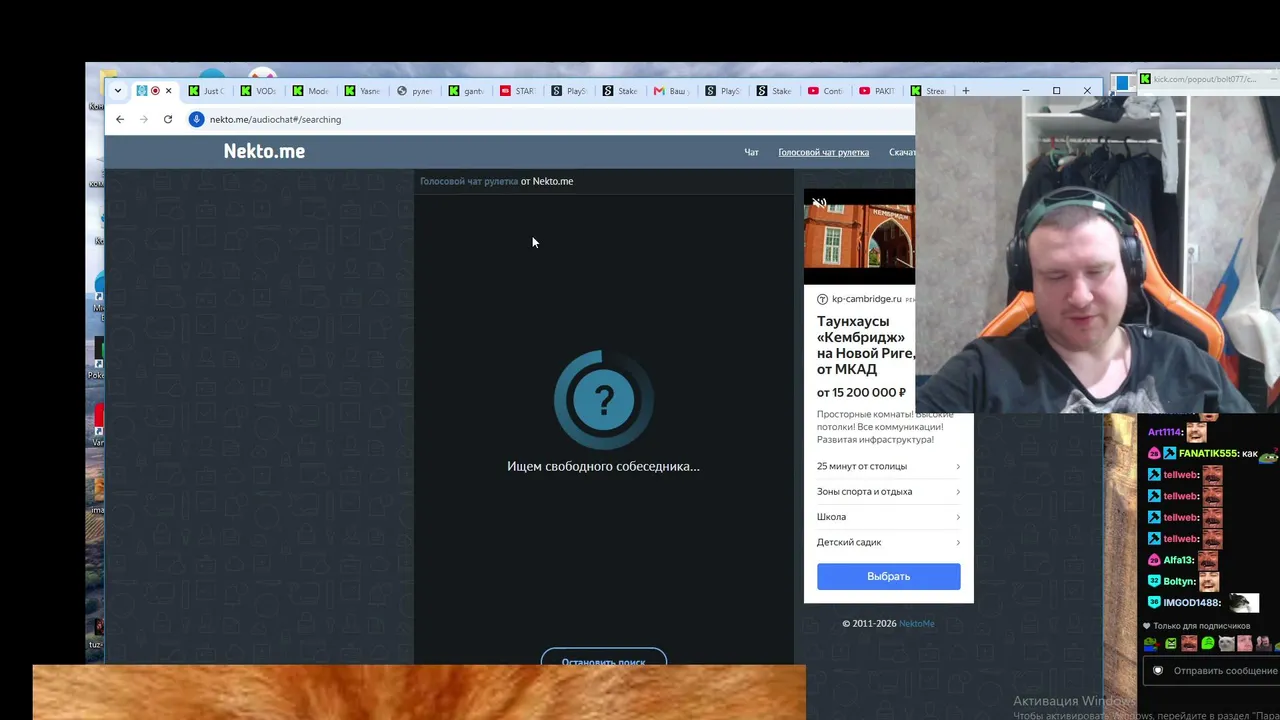Click the ad price 'от 15 200 000 ₽'

coord(861,392)
